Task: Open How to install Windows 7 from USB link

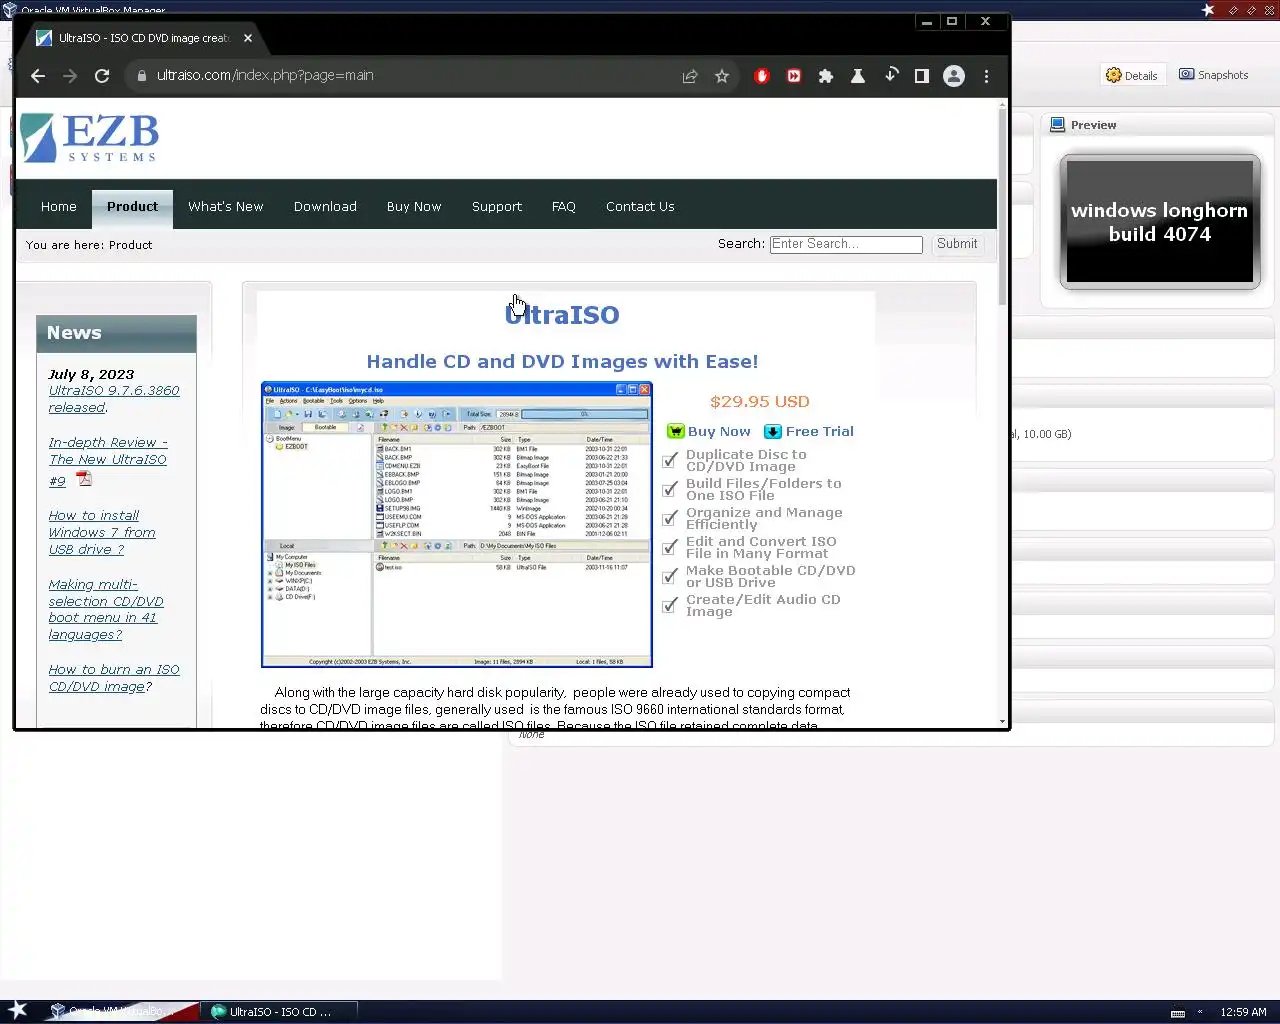Action: pos(102,532)
